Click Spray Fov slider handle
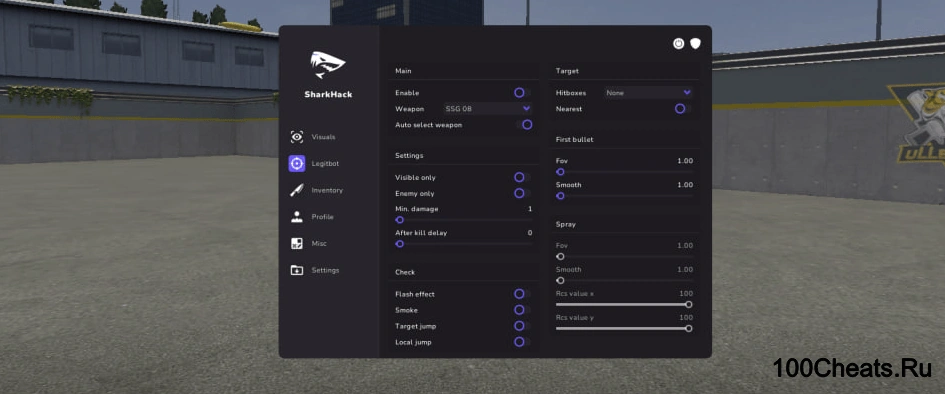 tap(560, 257)
